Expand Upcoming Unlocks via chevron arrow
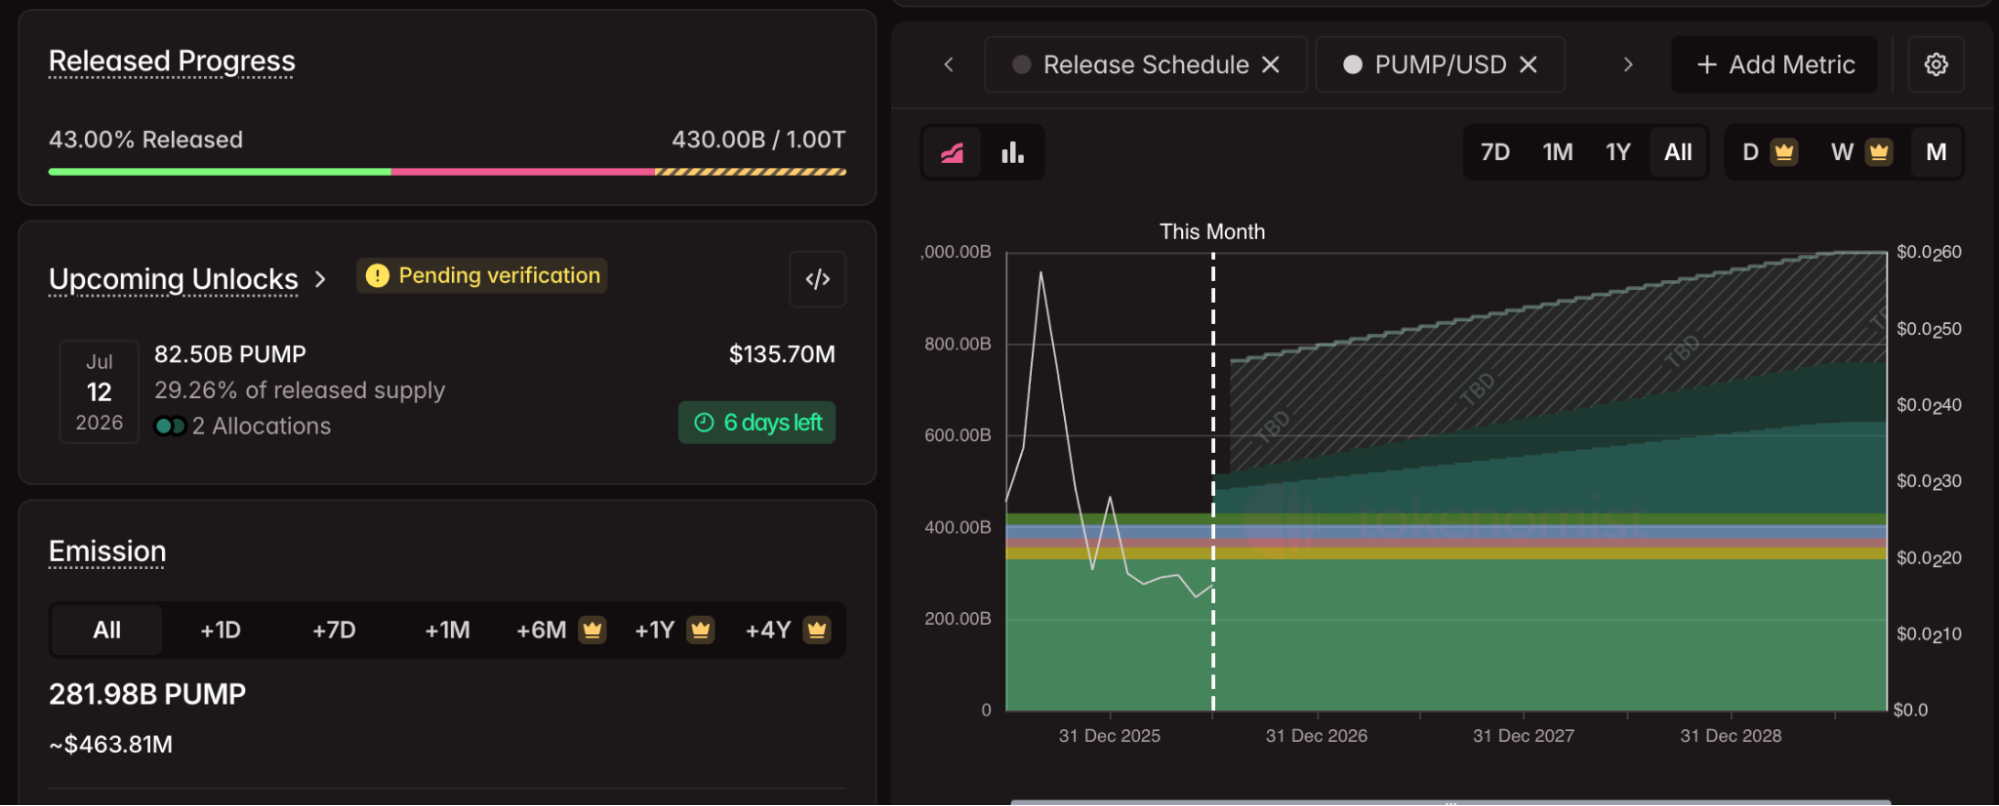The image size is (1999, 806). pyautogui.click(x=320, y=279)
